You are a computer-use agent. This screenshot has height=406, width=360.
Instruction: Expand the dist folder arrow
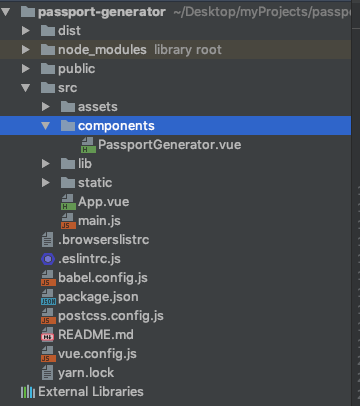[x=26, y=31]
